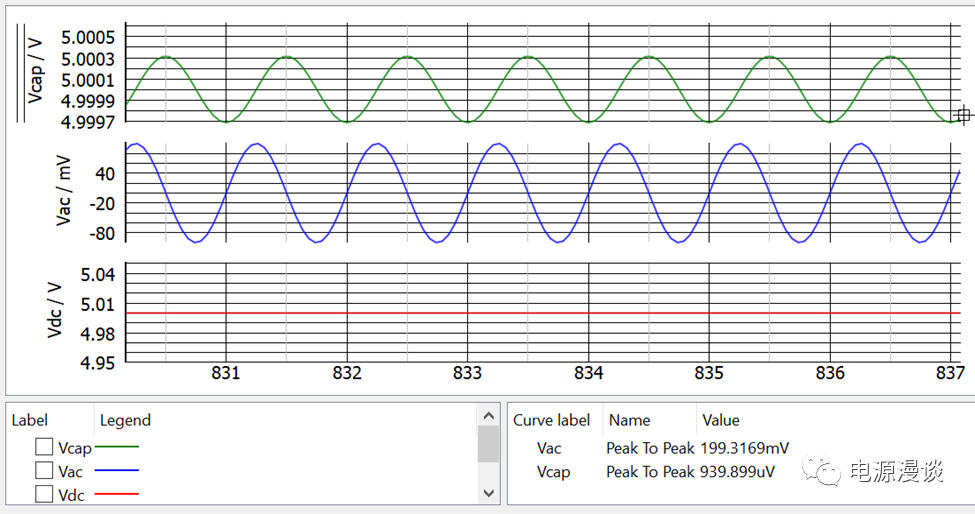Select the Vac Peak To Peak measurement row

click(650, 448)
